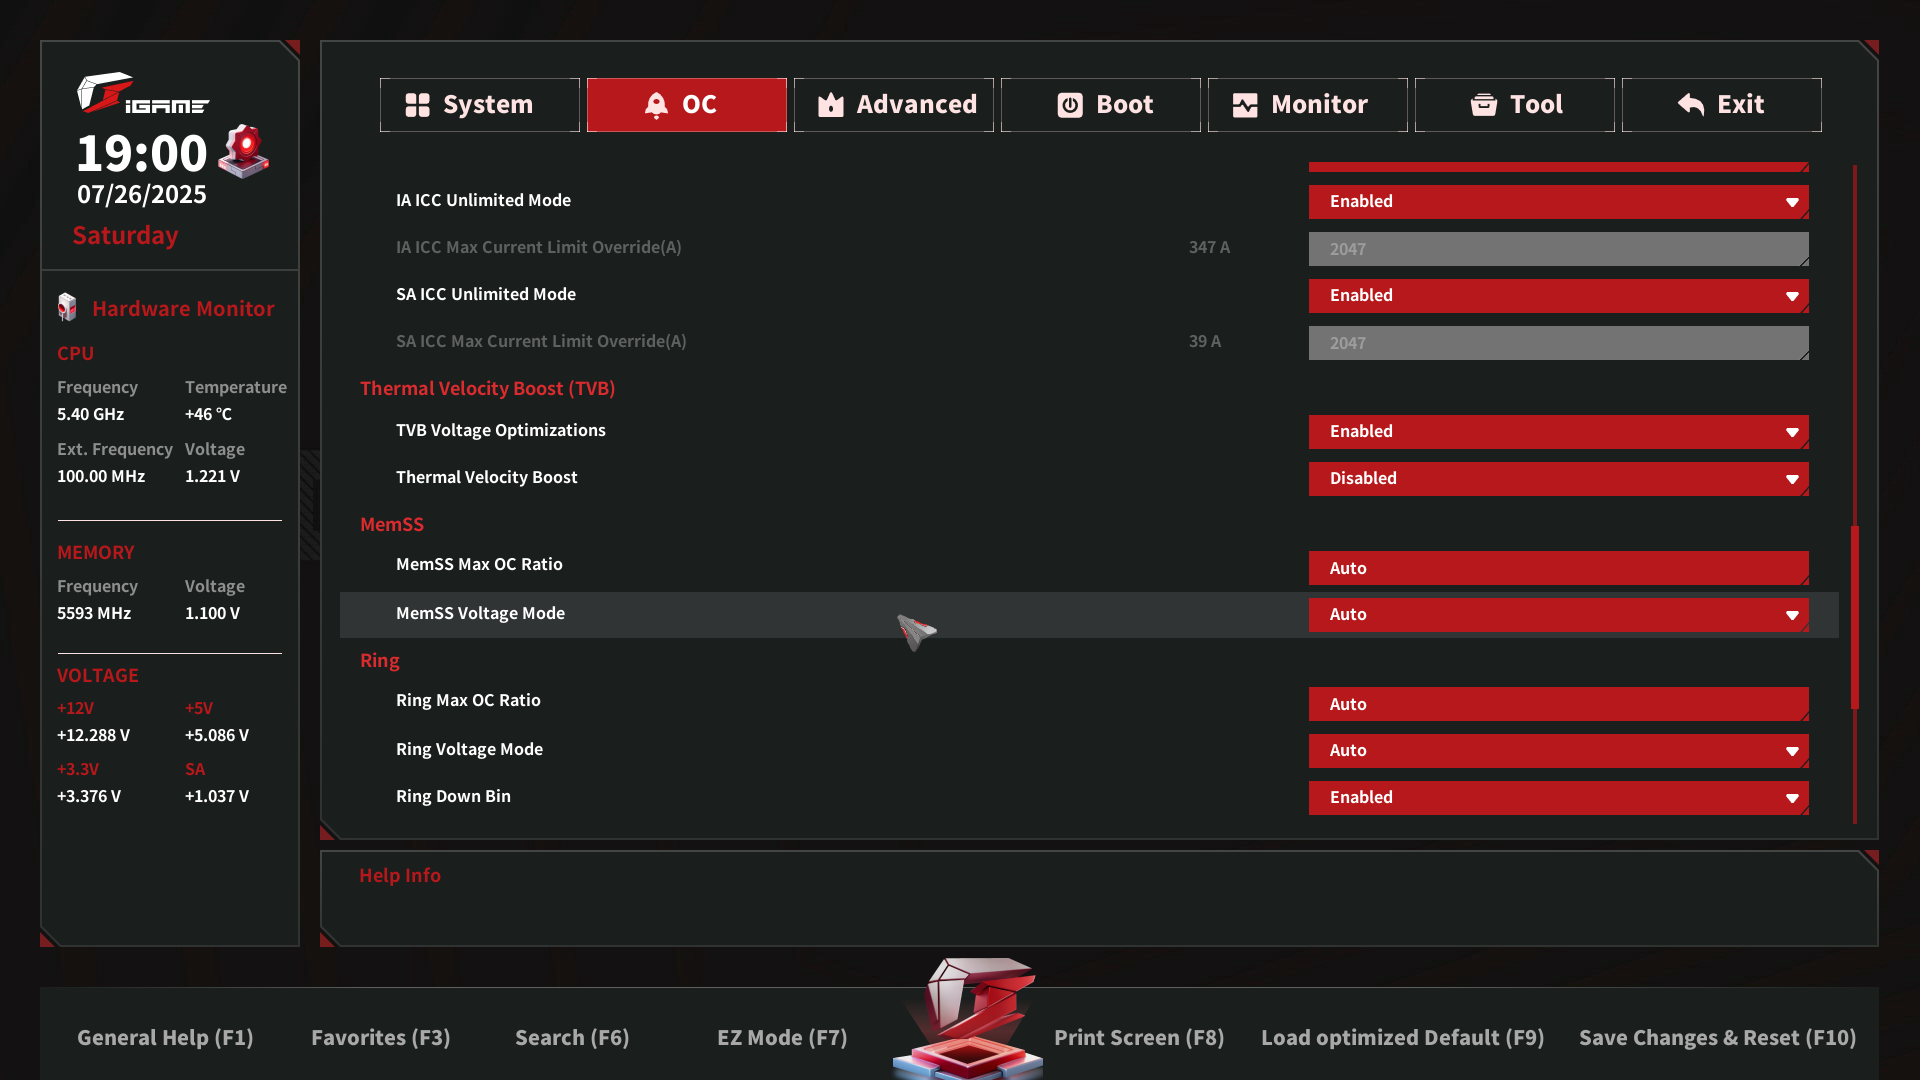Click the MemSS Max OC Ratio field

[1558, 568]
